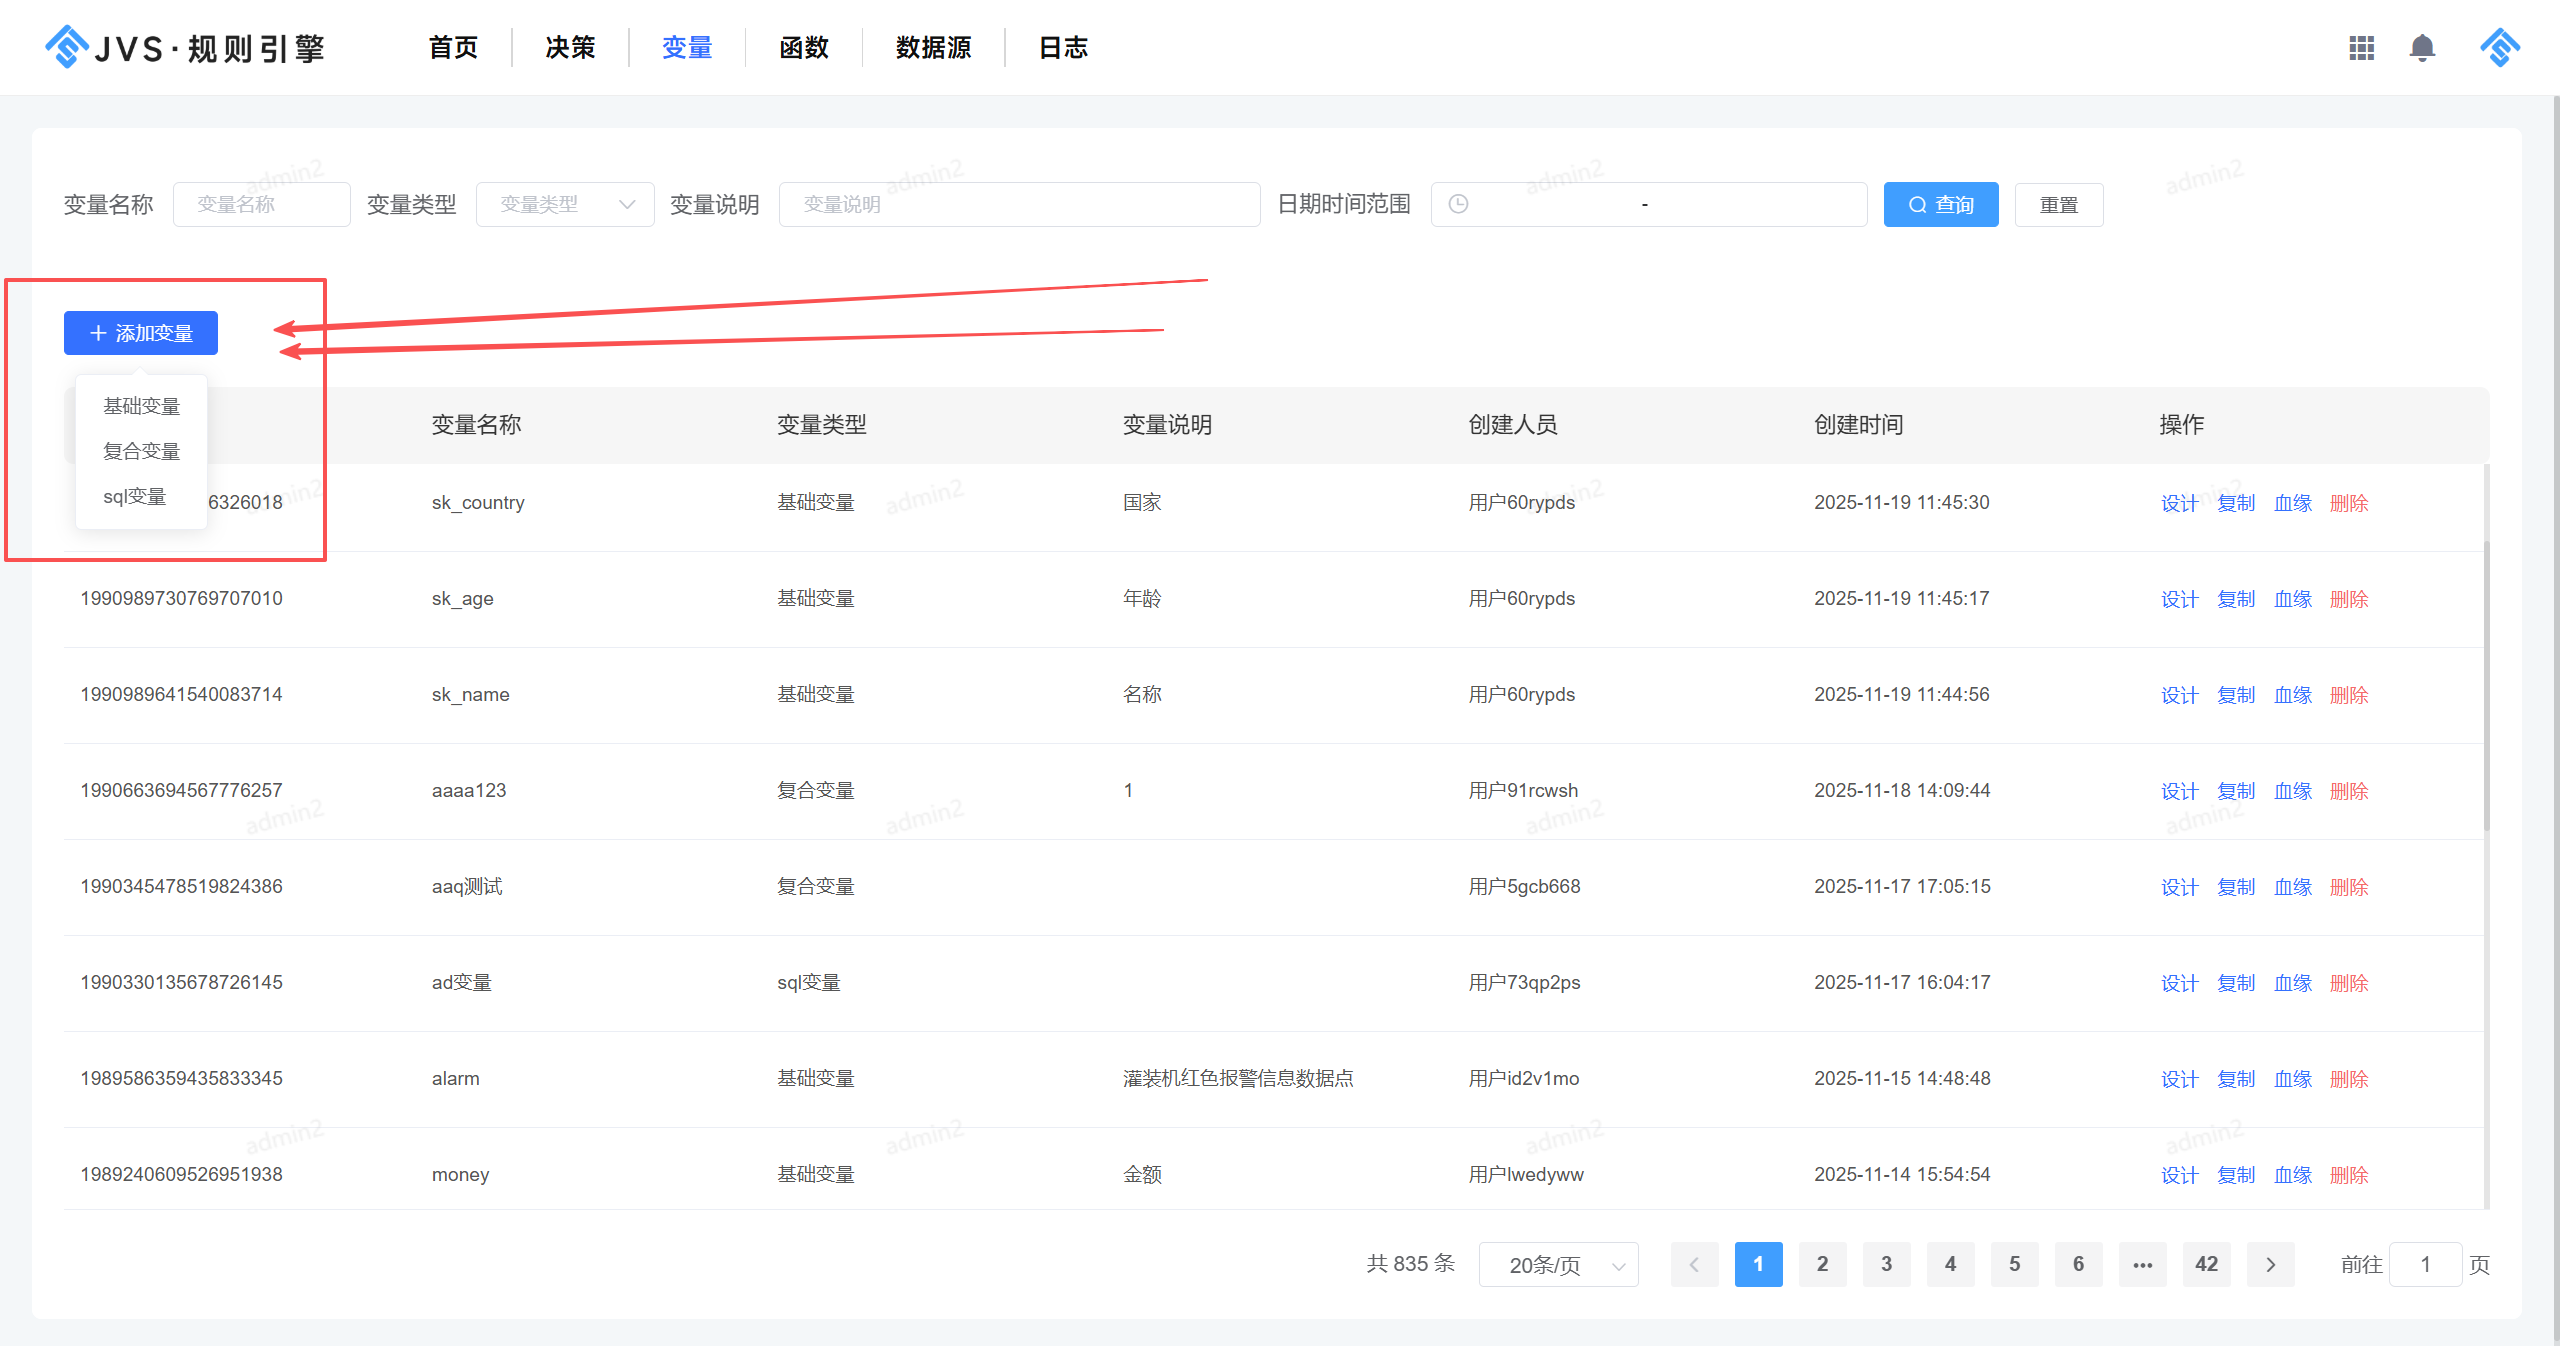2560x1346 pixels.
Task: Click the 重置 reset button
Action: coord(2059,204)
